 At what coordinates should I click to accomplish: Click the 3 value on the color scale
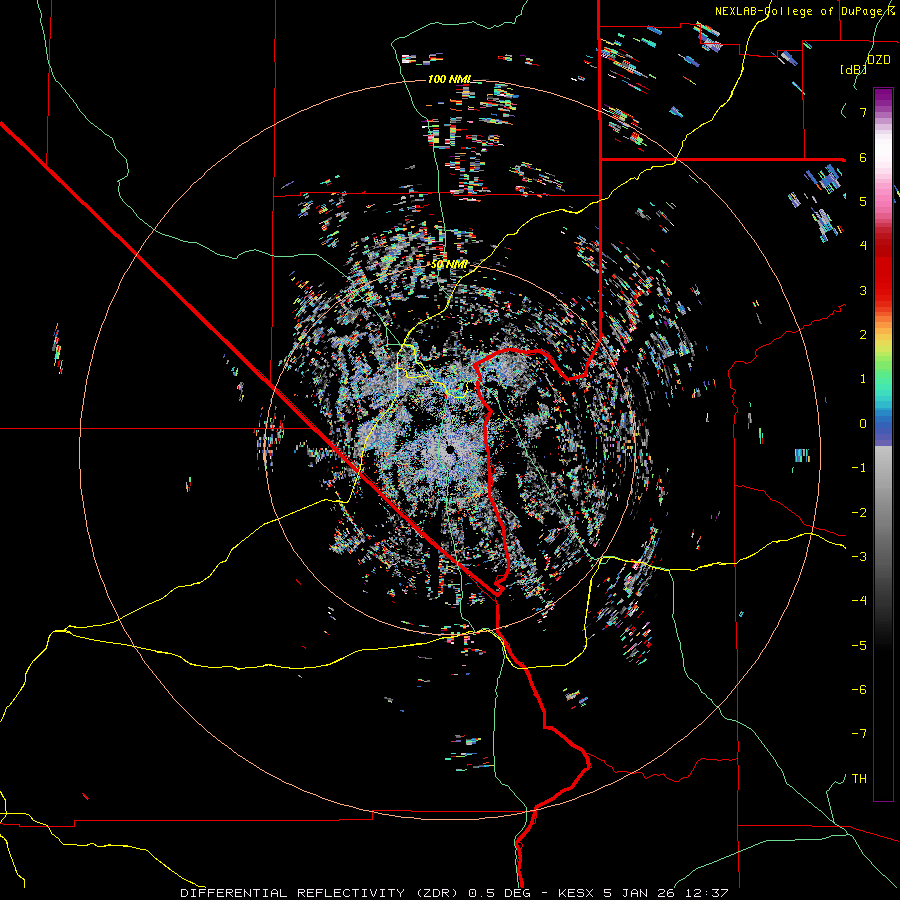pyautogui.click(x=863, y=290)
